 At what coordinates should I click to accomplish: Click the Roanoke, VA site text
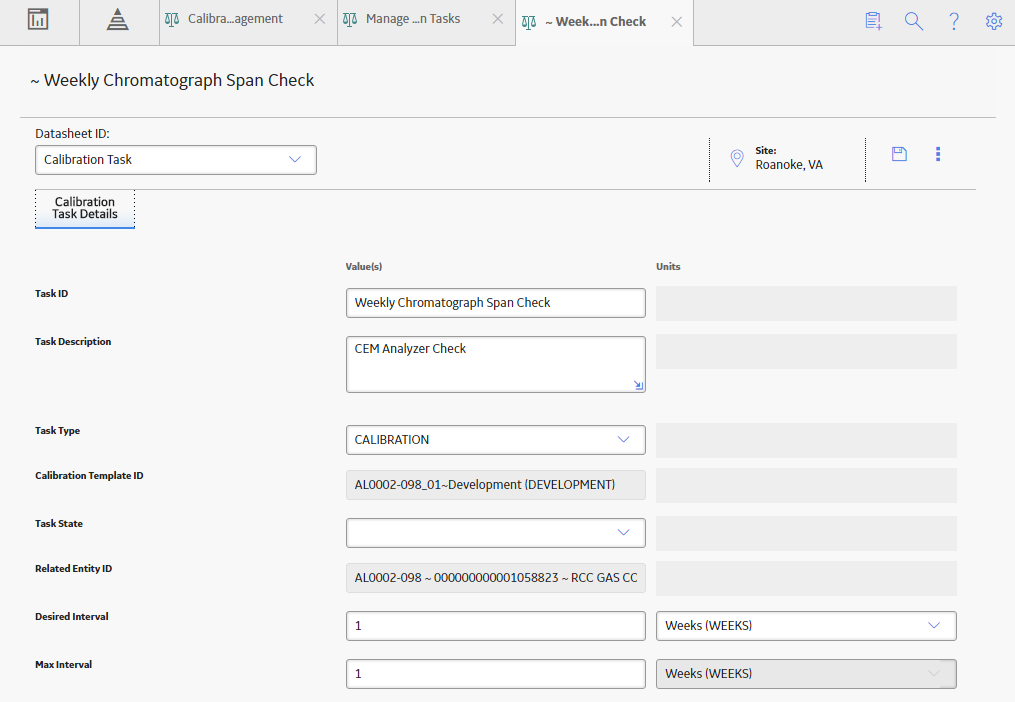click(x=789, y=165)
